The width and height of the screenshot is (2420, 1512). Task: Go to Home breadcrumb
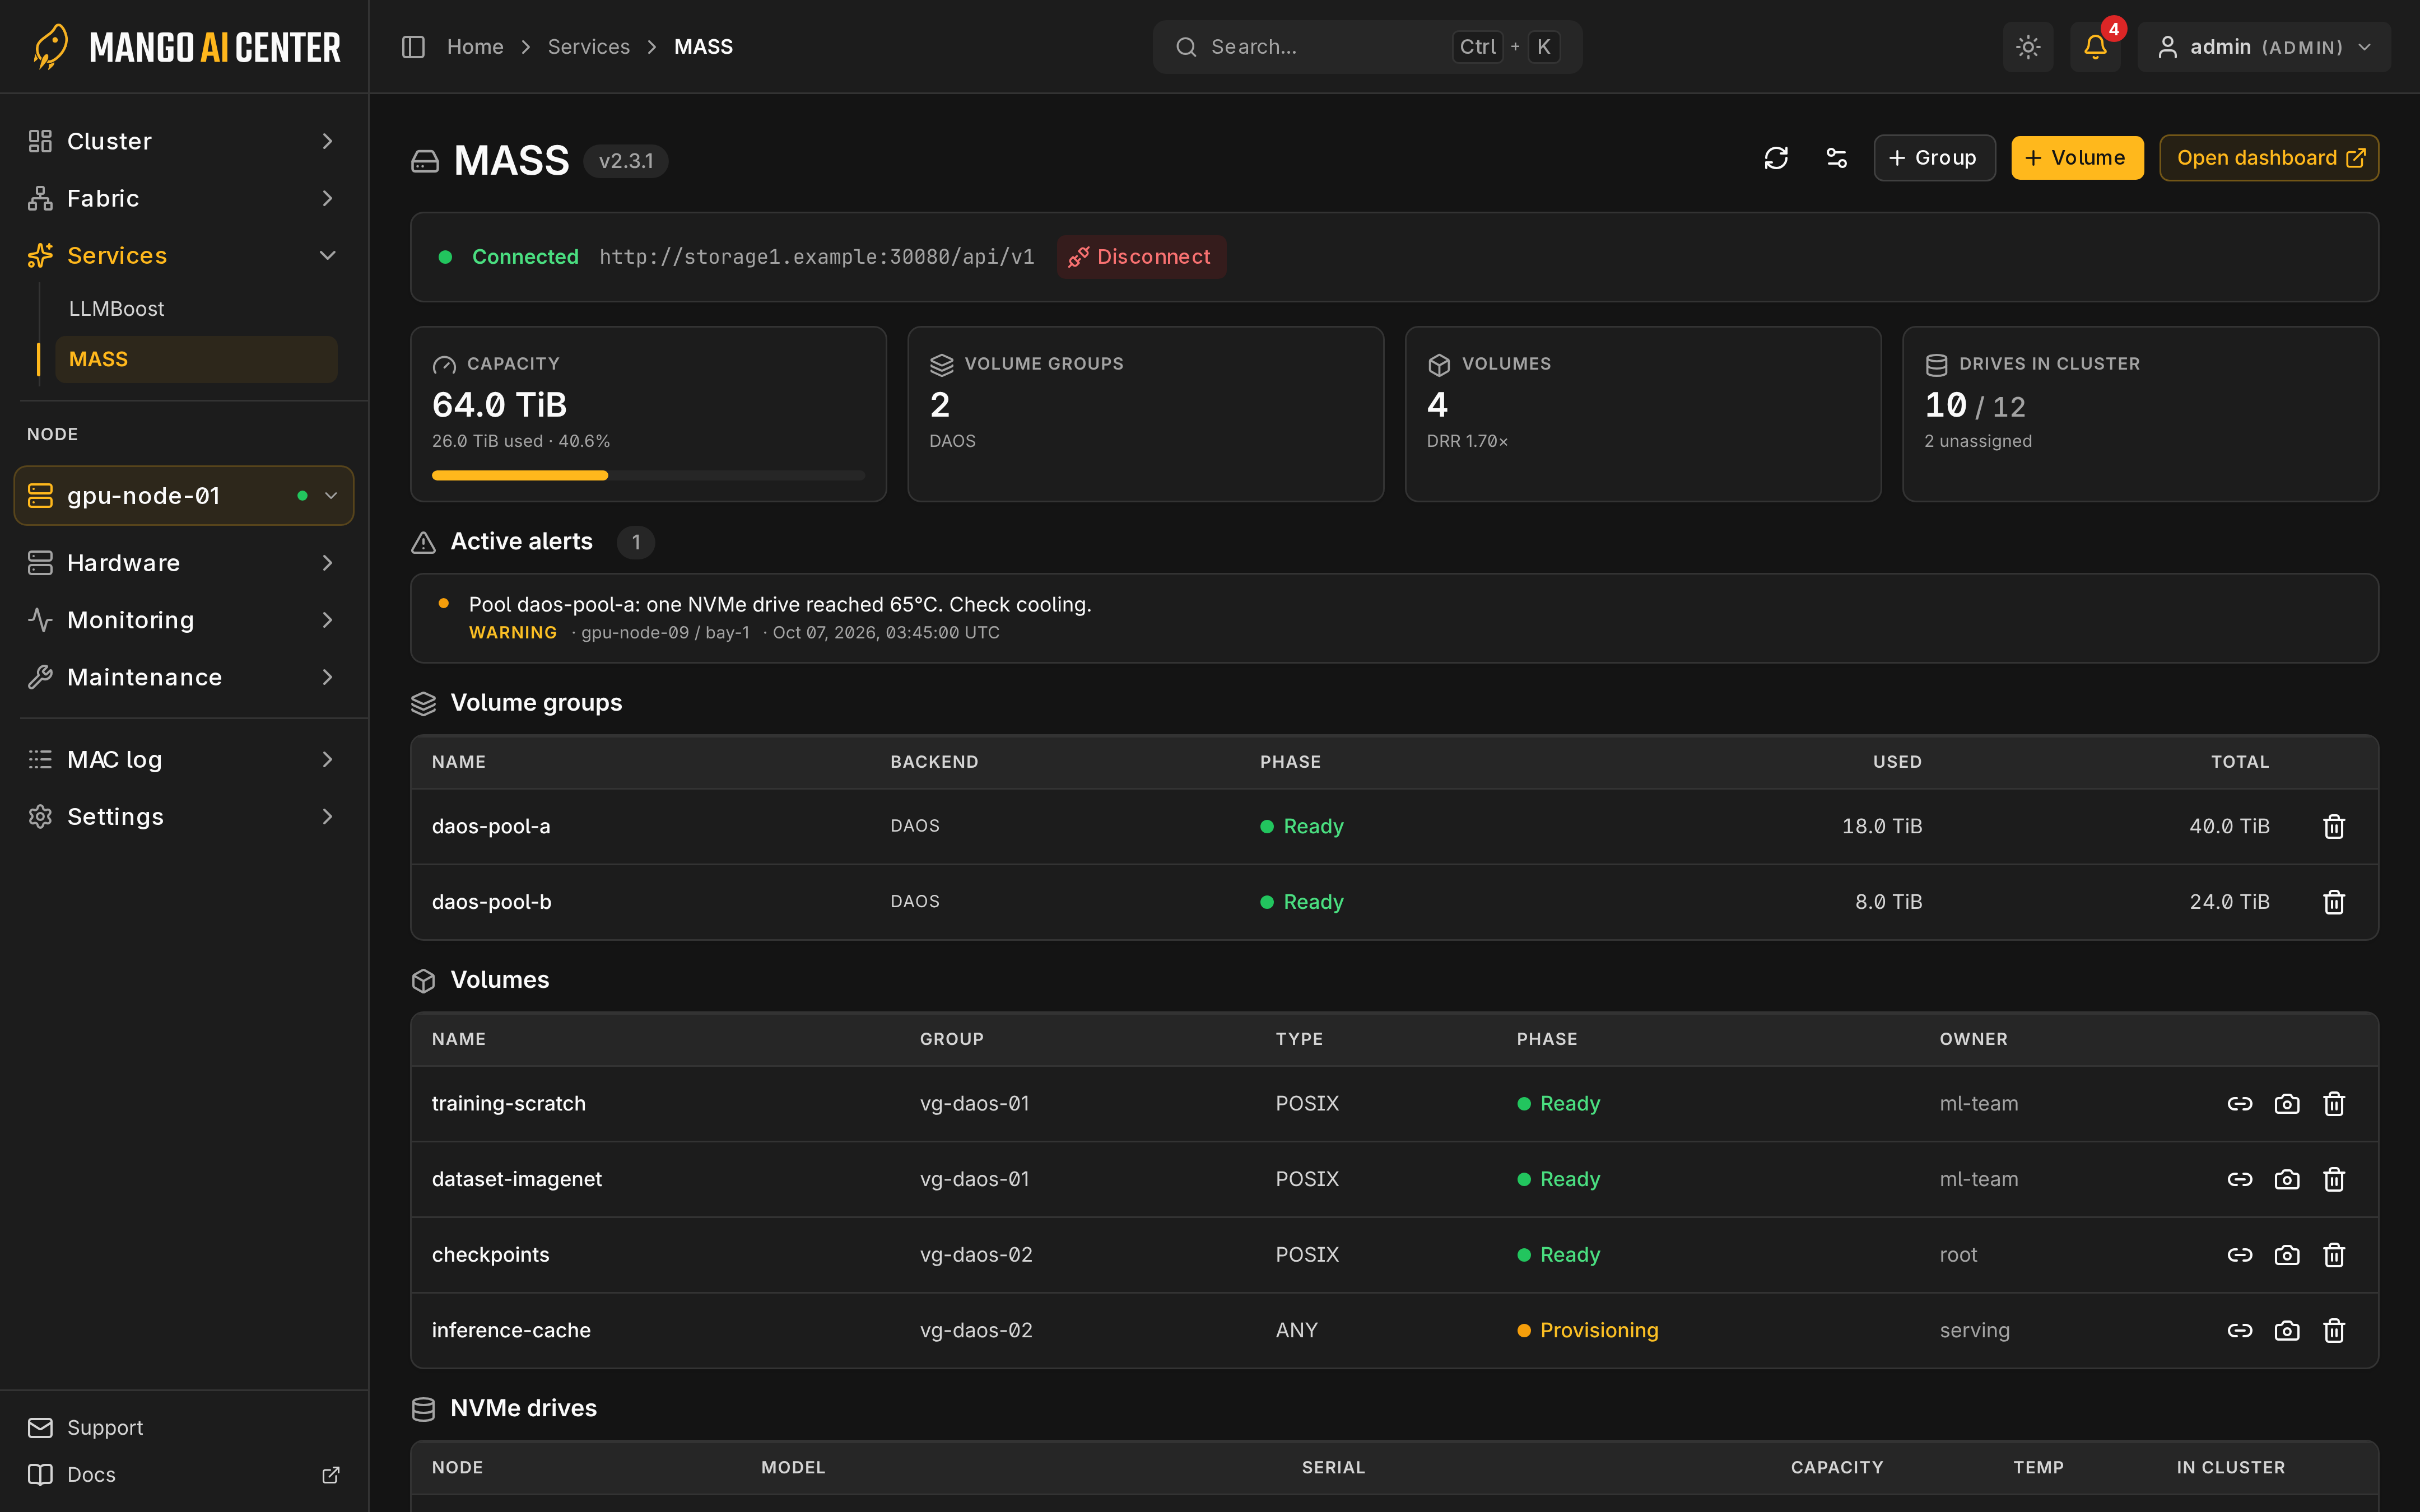pyautogui.click(x=475, y=47)
